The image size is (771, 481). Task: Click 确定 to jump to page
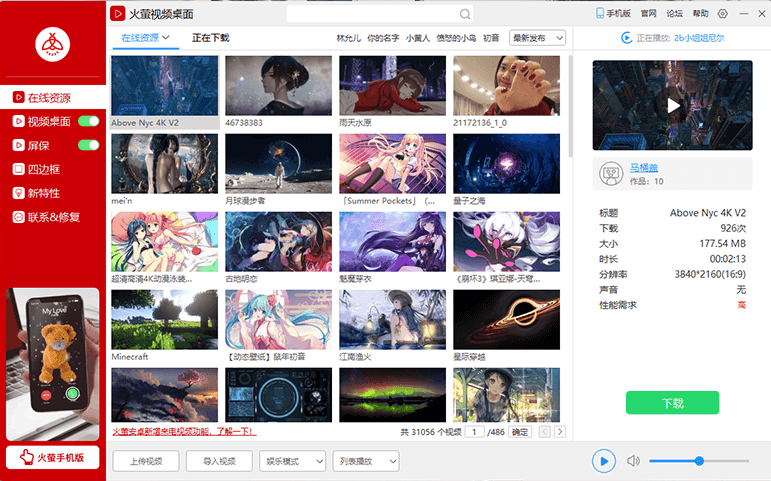click(520, 432)
